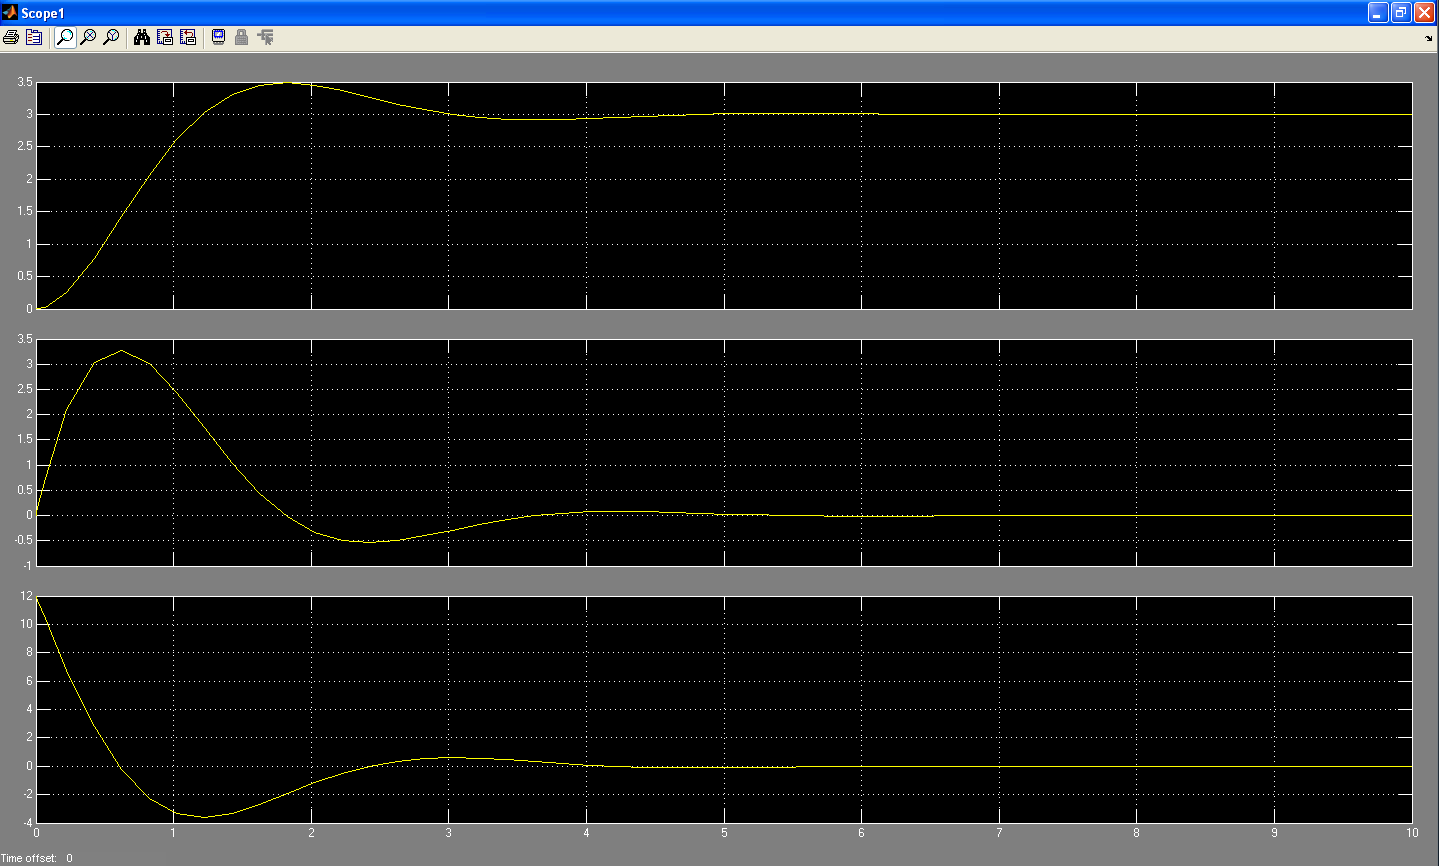The image size is (1439, 866).
Task: Click the Scope1 title text
Action: [x=43, y=13]
